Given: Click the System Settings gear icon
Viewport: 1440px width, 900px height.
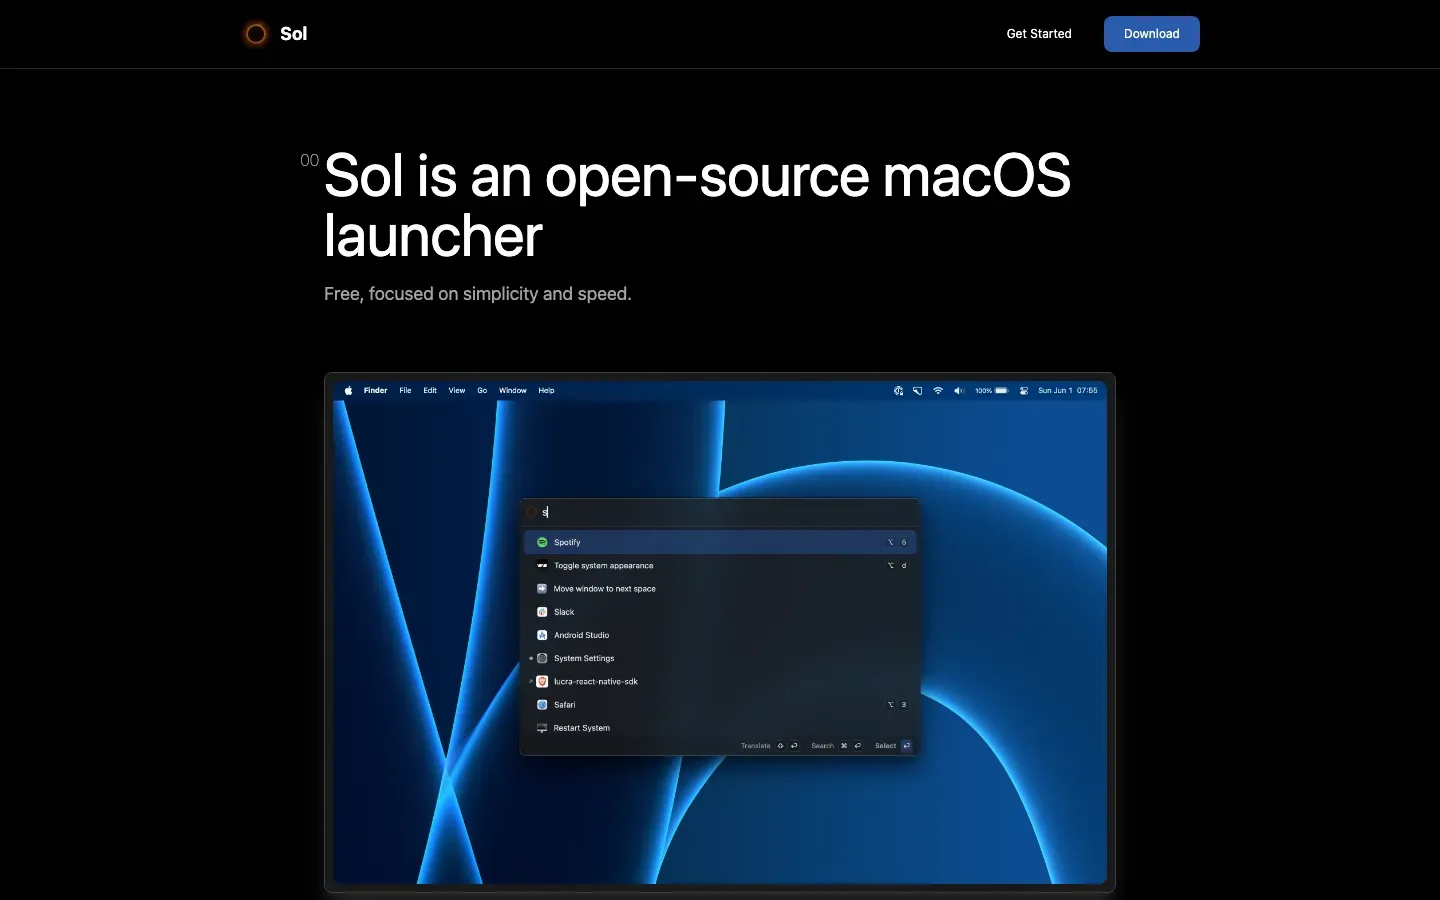Looking at the screenshot, I should point(542,658).
